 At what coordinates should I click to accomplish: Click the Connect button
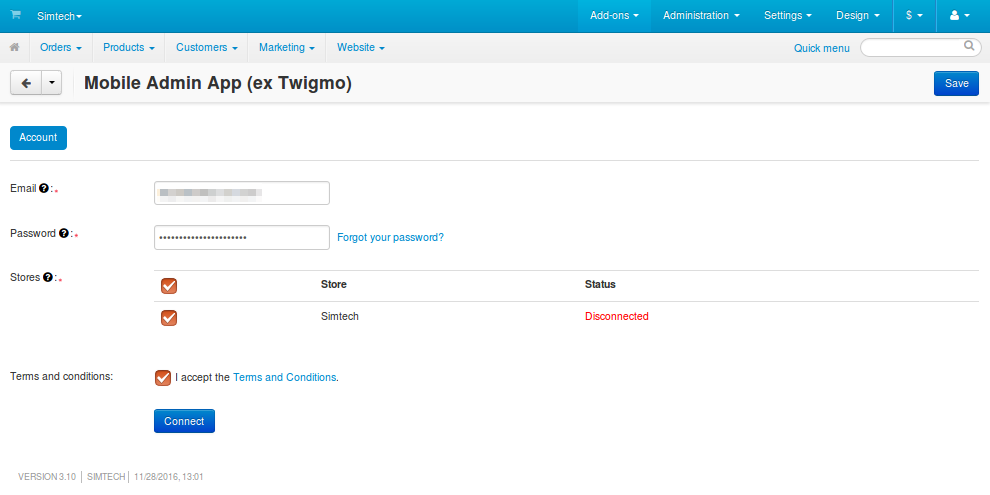[184, 421]
